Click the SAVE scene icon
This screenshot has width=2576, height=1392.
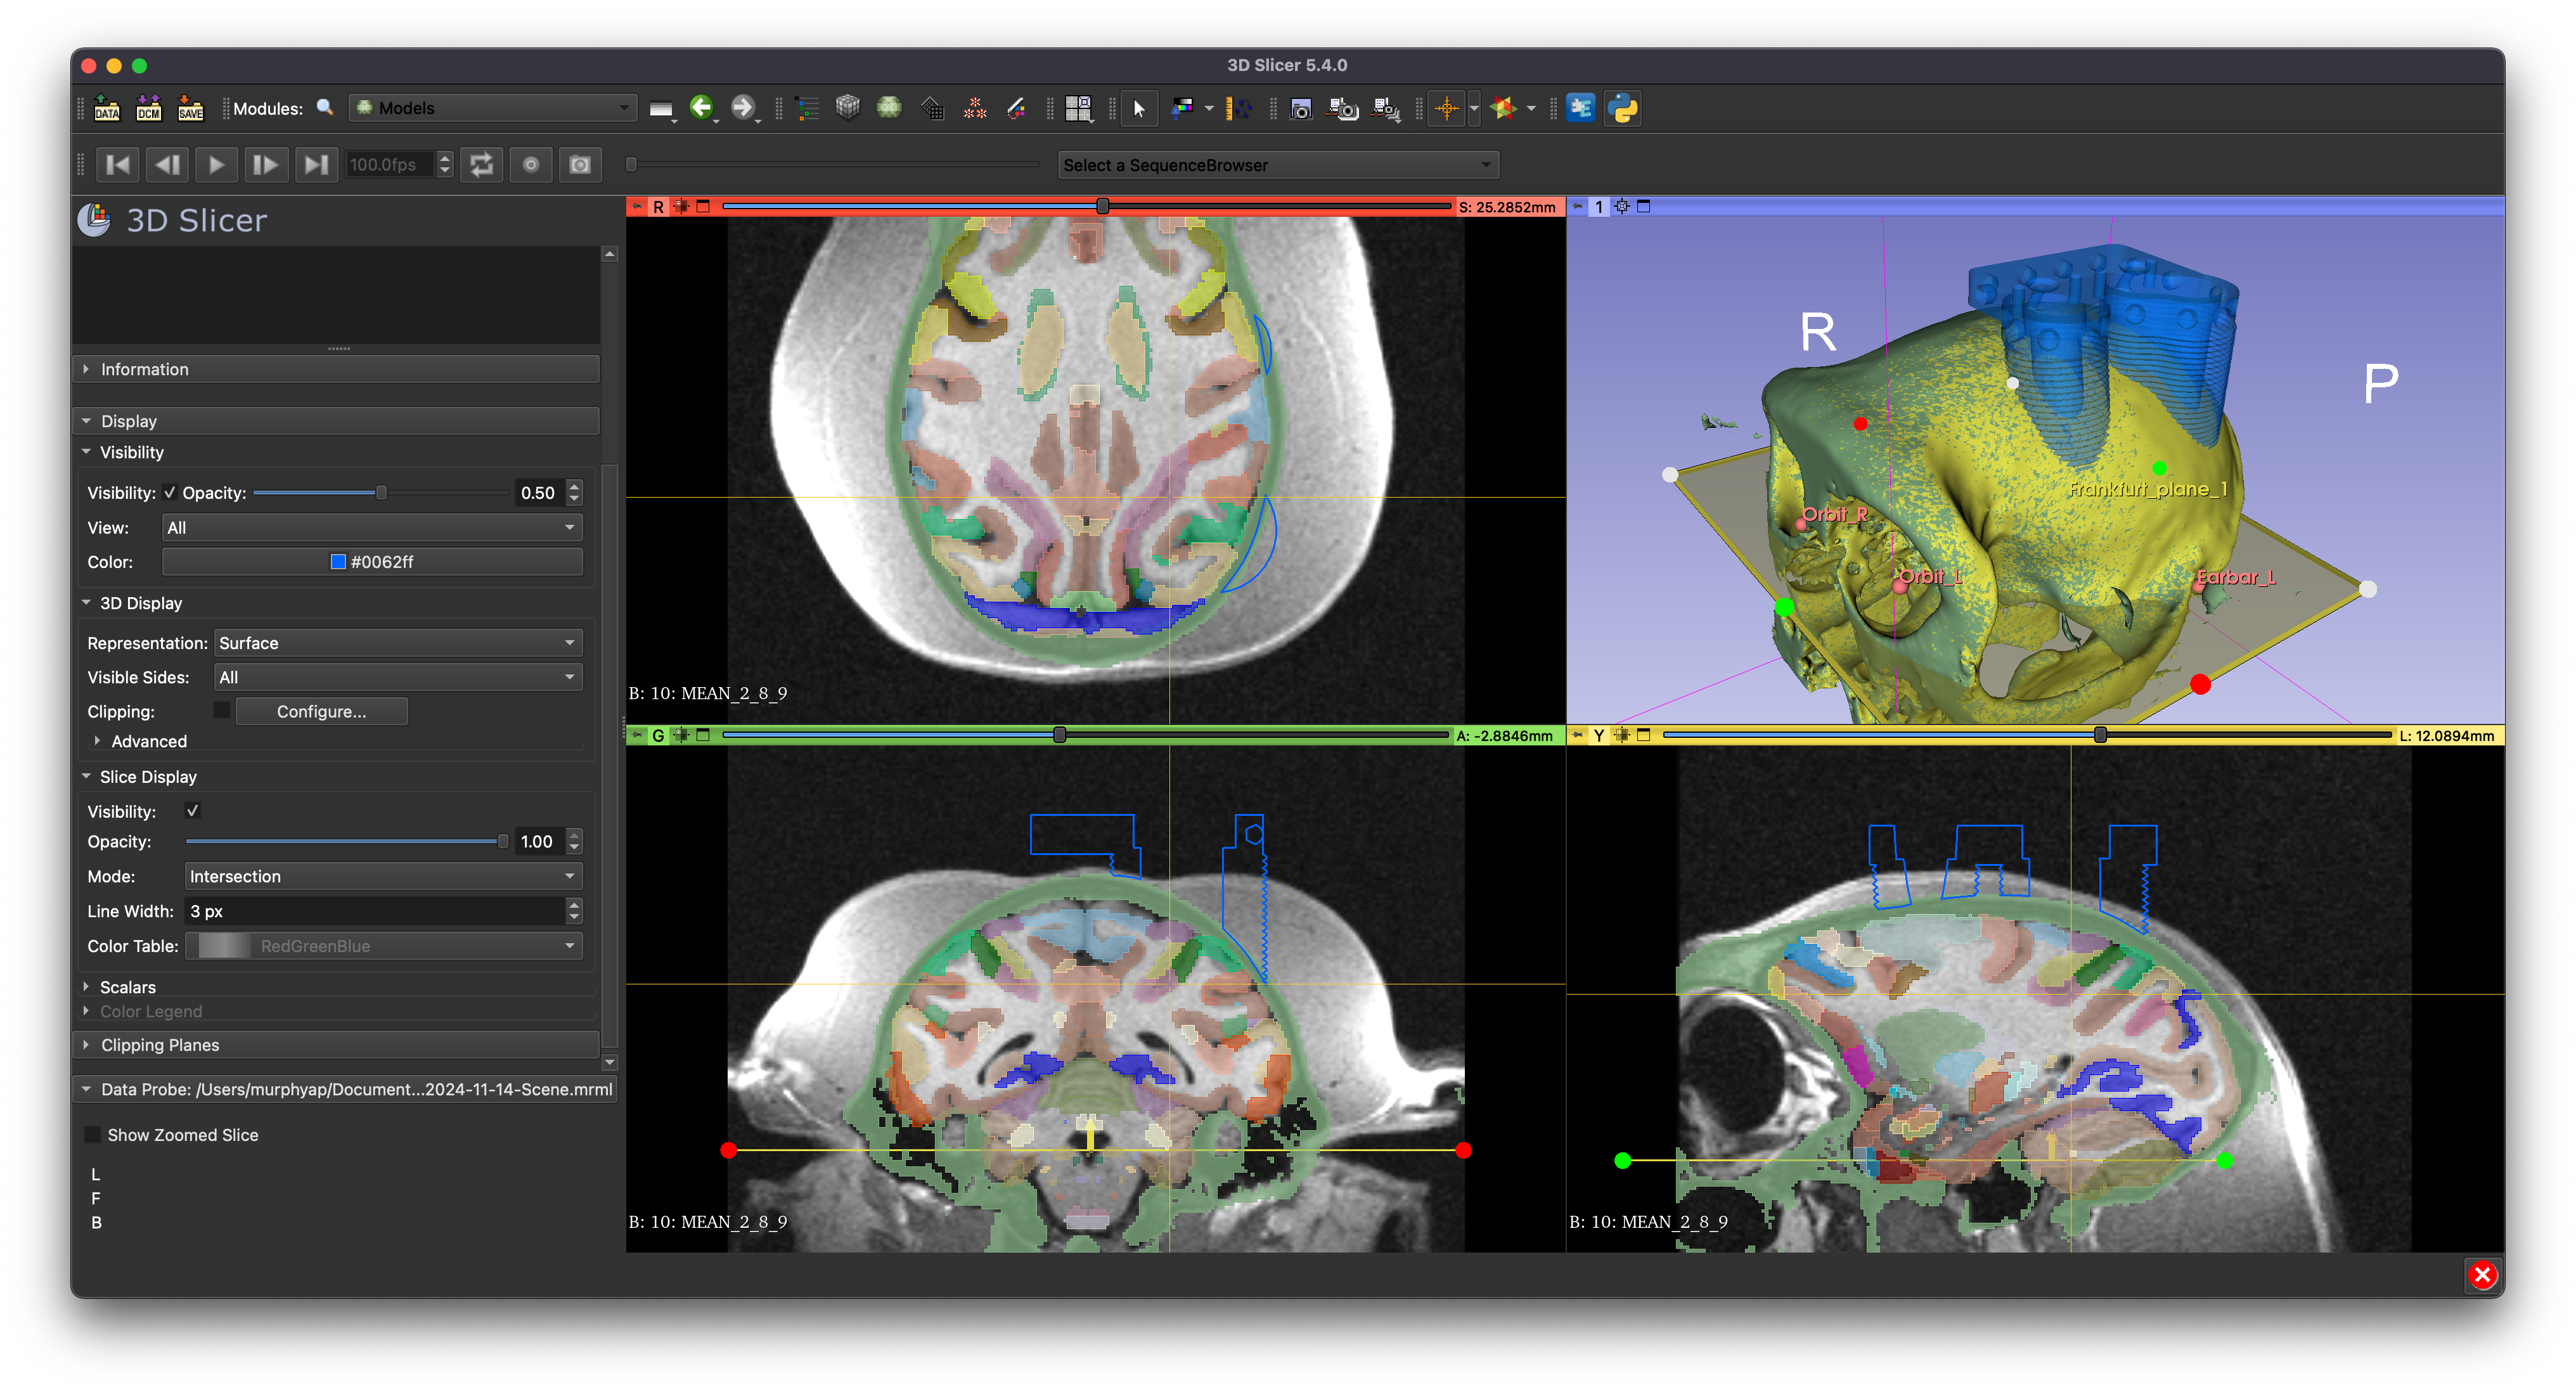191,108
